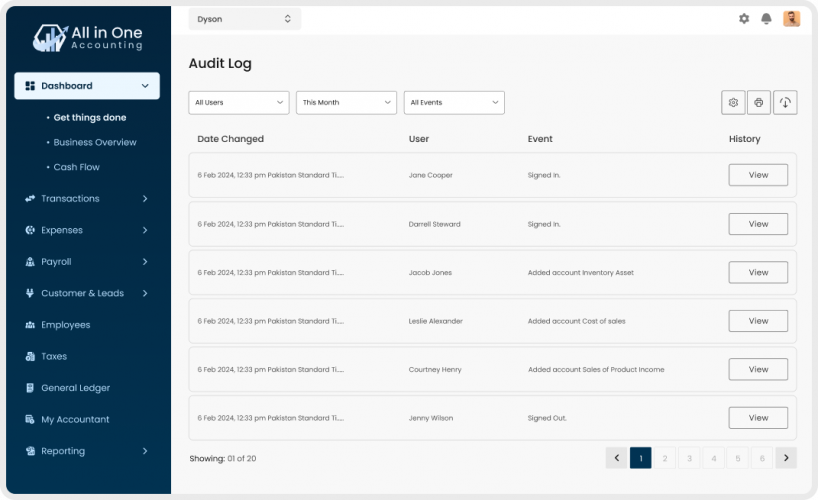The height and width of the screenshot is (500, 818).
Task: Click the audit log settings gear button
Action: 733,102
